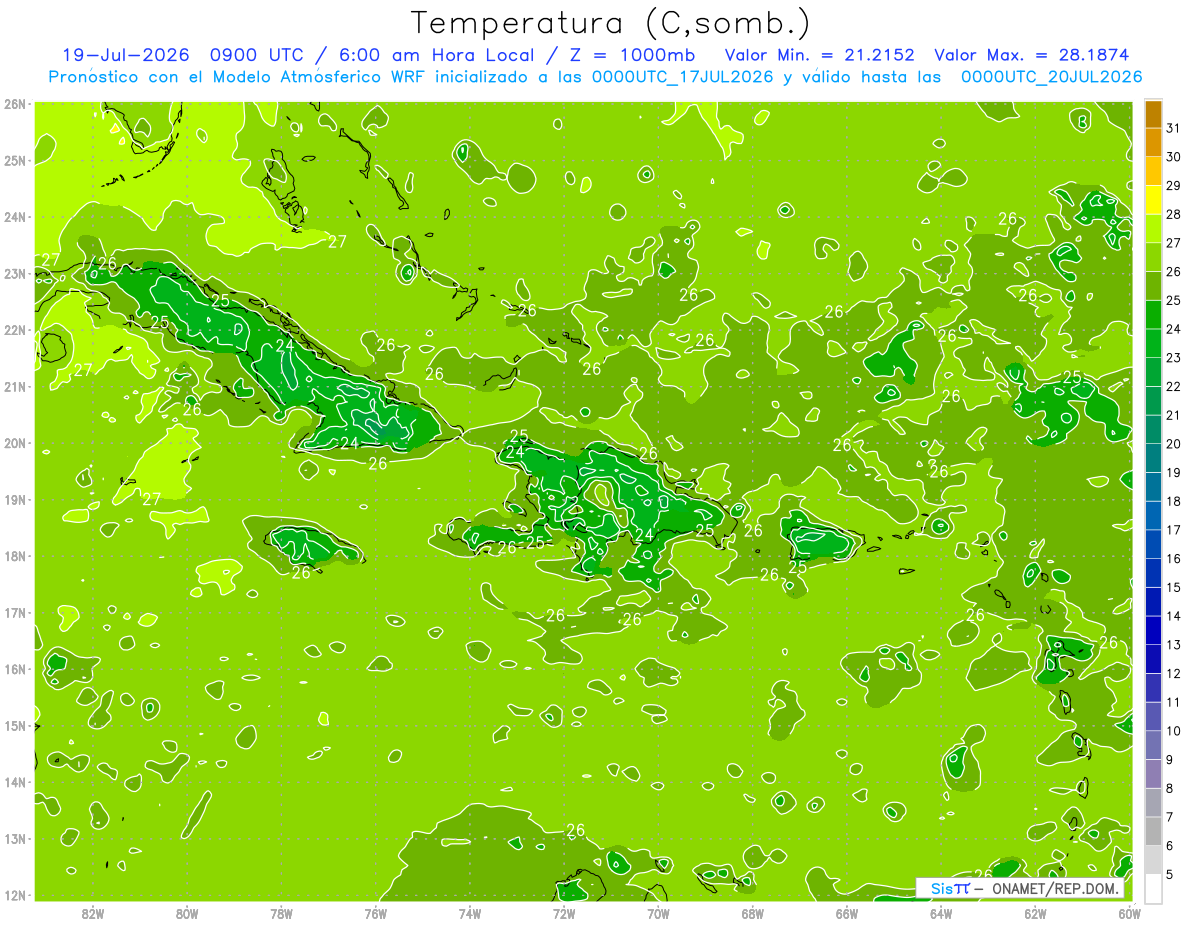Pick the yellow swatch between legend 28 and 29
This screenshot has height=927, width=1200.
click(1153, 200)
